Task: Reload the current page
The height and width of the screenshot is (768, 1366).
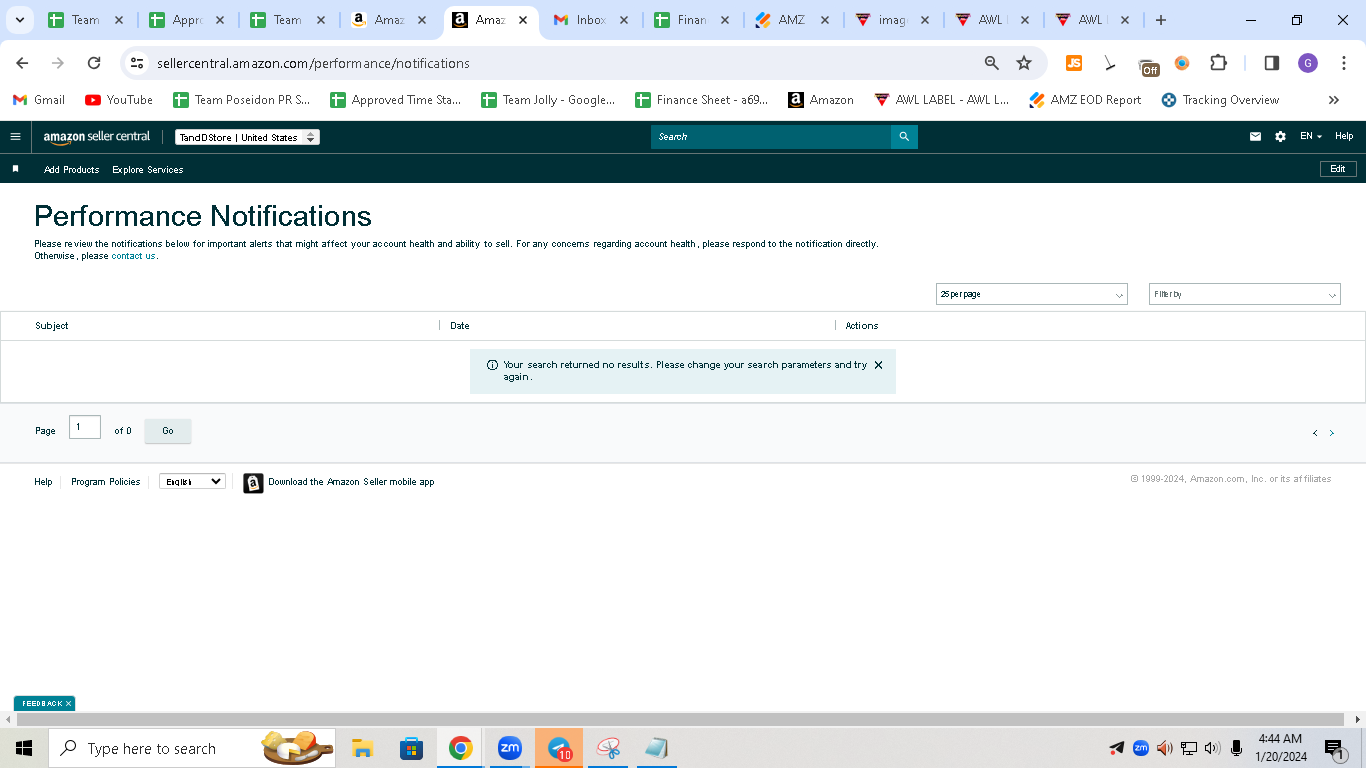Action: [94, 63]
